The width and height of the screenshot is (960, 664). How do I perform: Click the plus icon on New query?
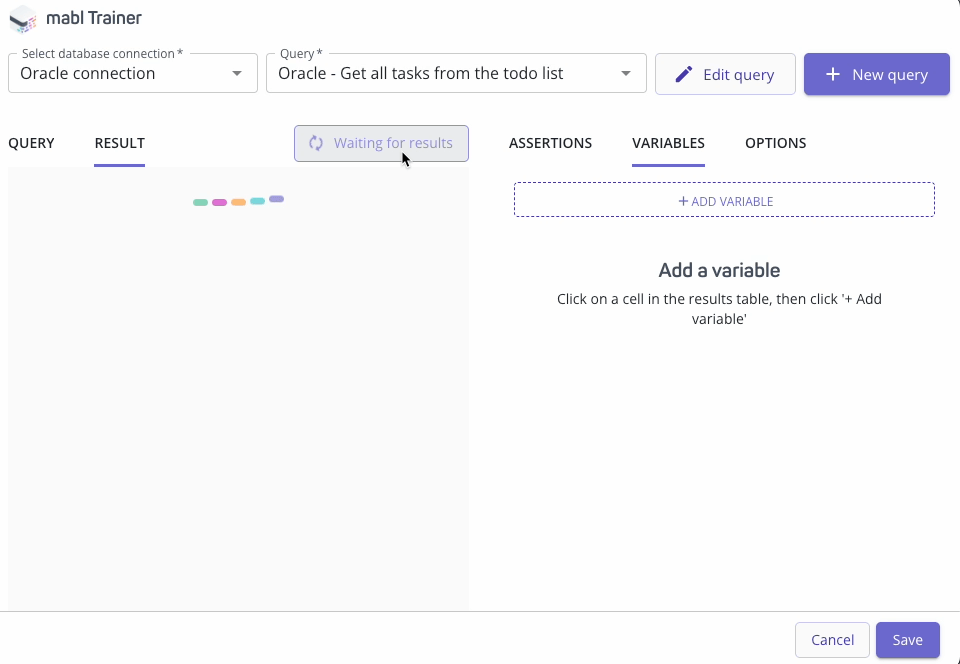(x=832, y=74)
